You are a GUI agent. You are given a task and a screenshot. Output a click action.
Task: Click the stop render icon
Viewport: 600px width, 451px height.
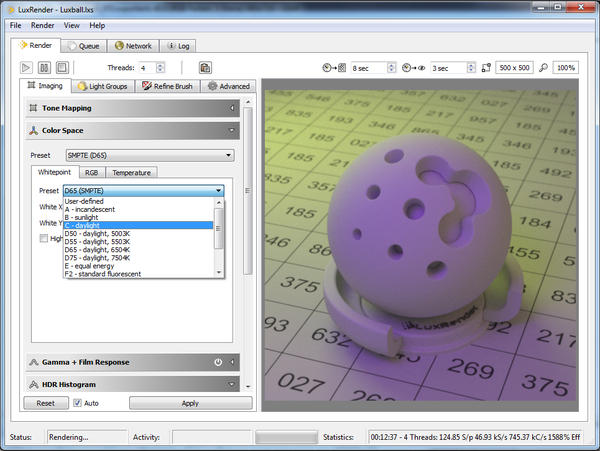pos(62,68)
